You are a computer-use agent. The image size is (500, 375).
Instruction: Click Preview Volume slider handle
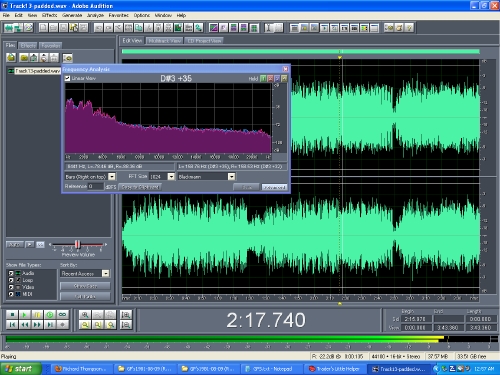77,244
